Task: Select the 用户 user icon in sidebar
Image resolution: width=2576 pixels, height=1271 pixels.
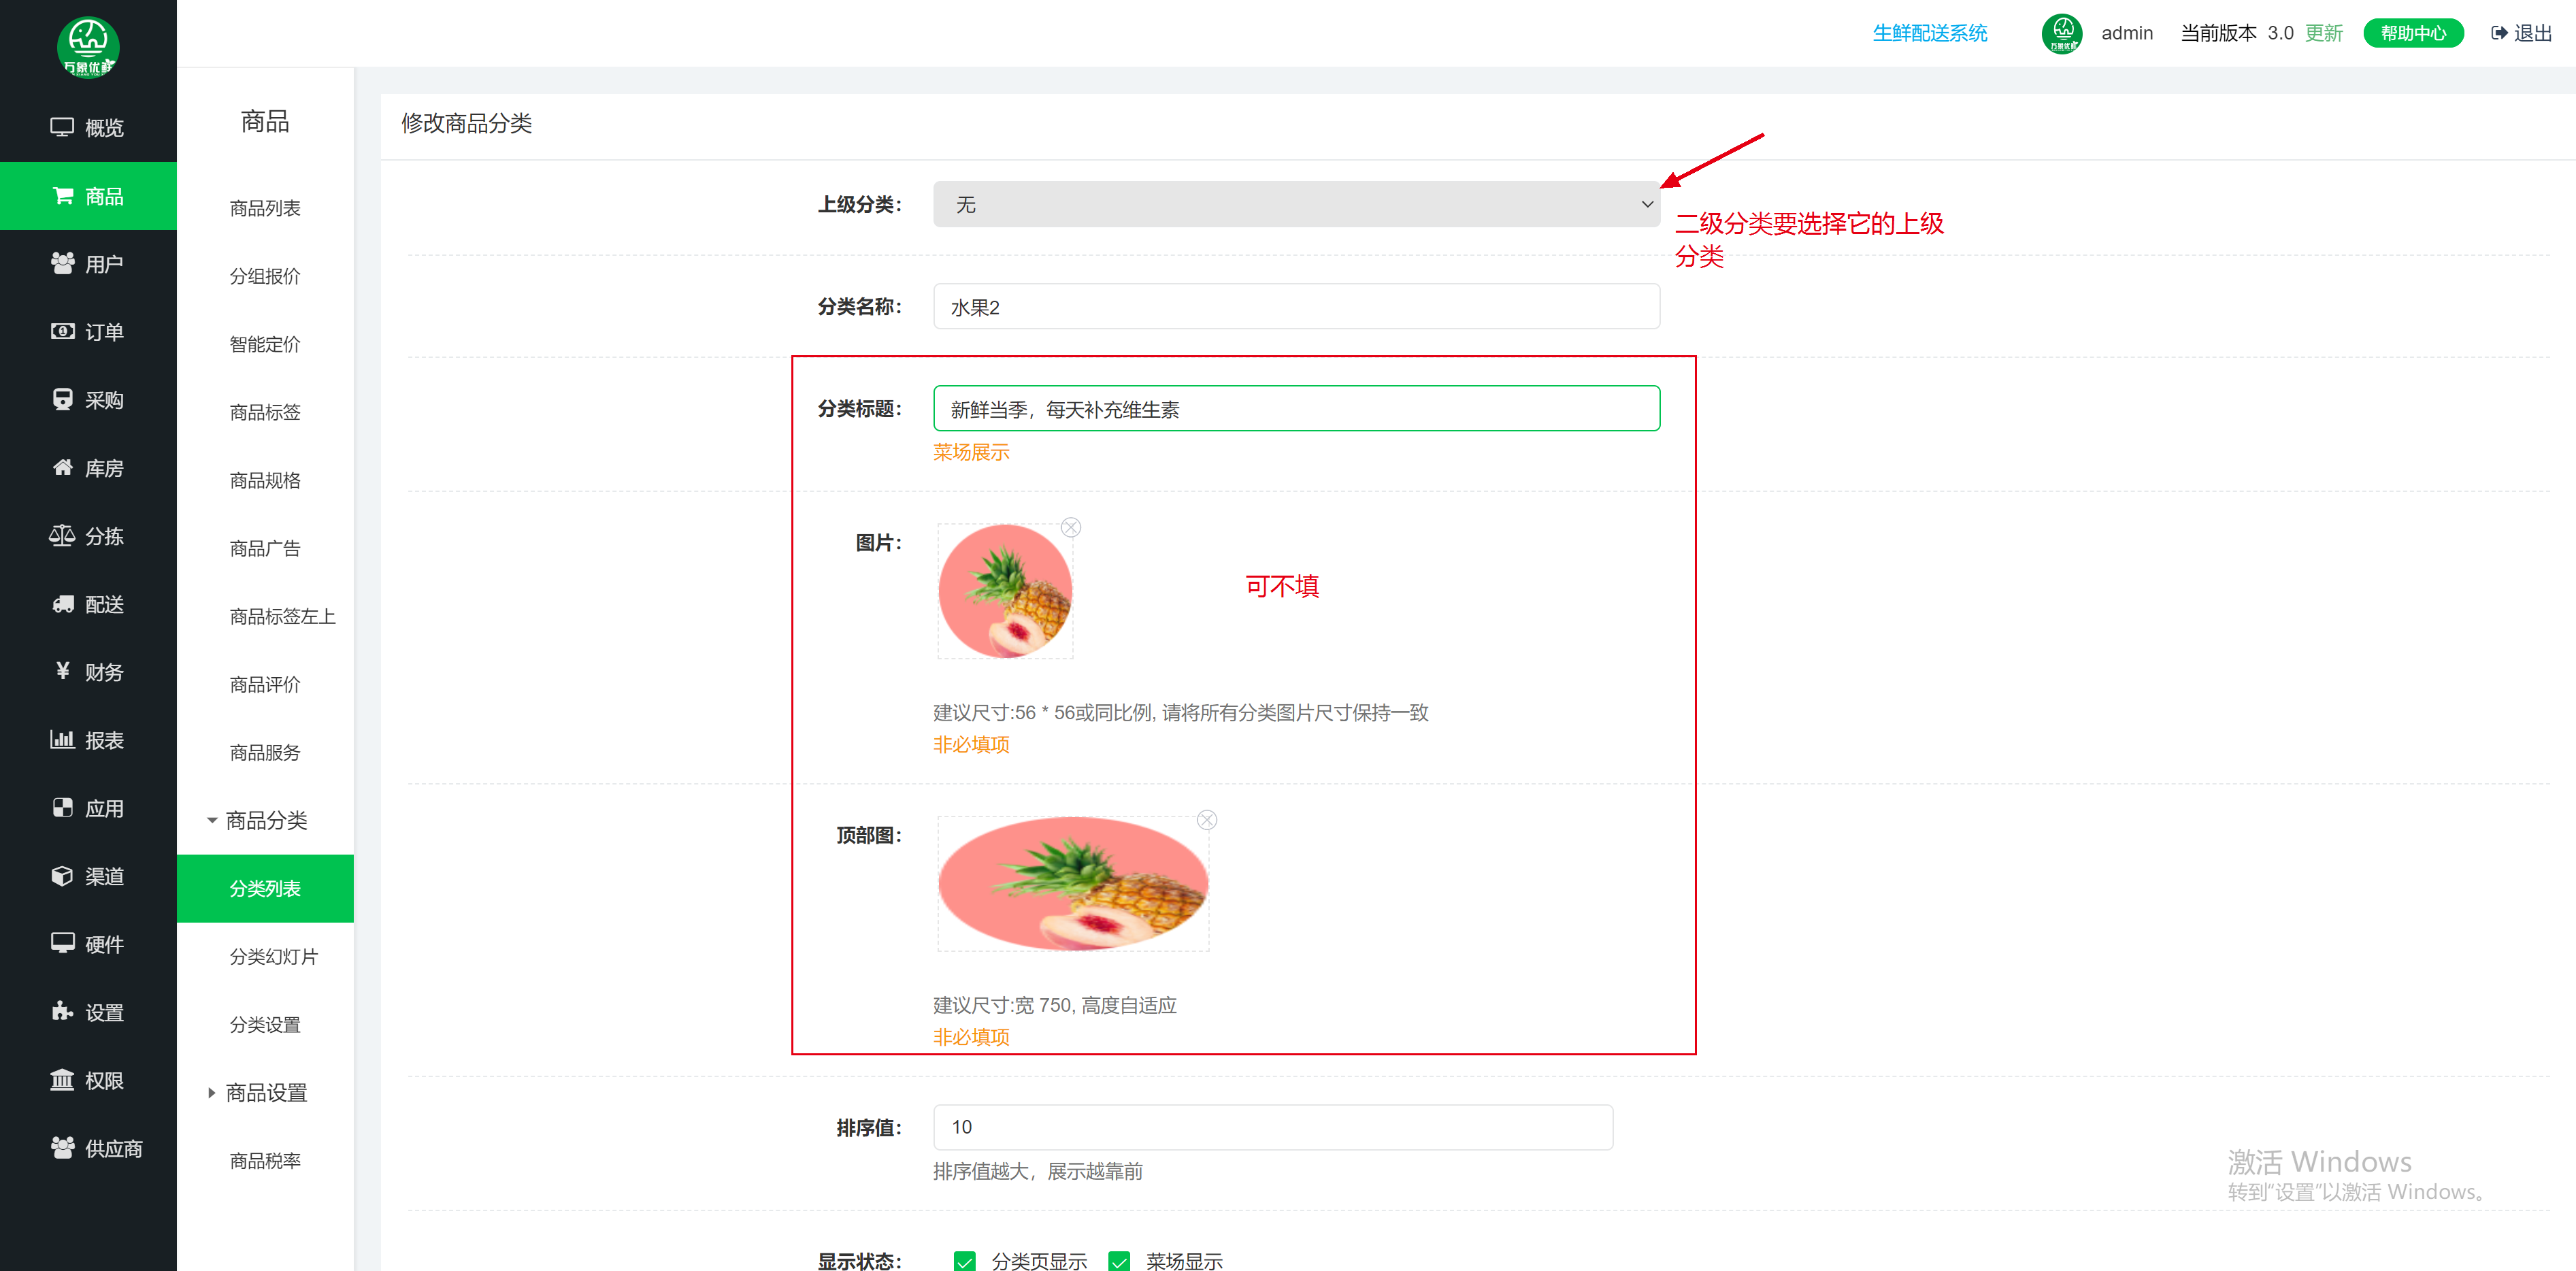Action: tap(88, 263)
